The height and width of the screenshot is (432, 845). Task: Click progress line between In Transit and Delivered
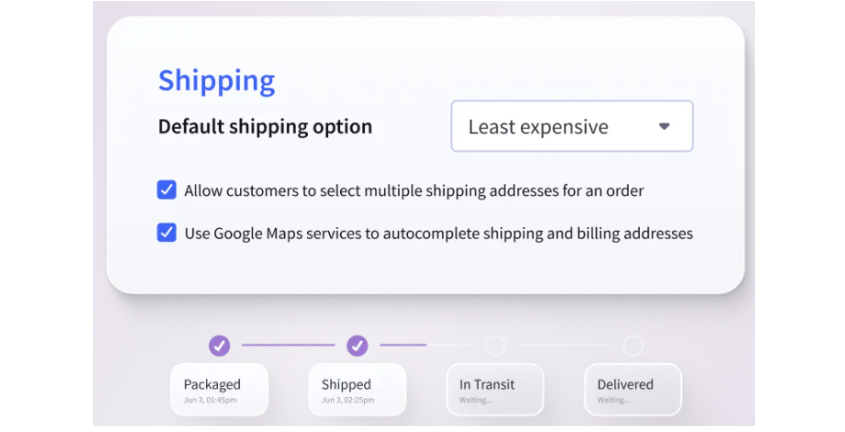pyautogui.click(x=564, y=345)
